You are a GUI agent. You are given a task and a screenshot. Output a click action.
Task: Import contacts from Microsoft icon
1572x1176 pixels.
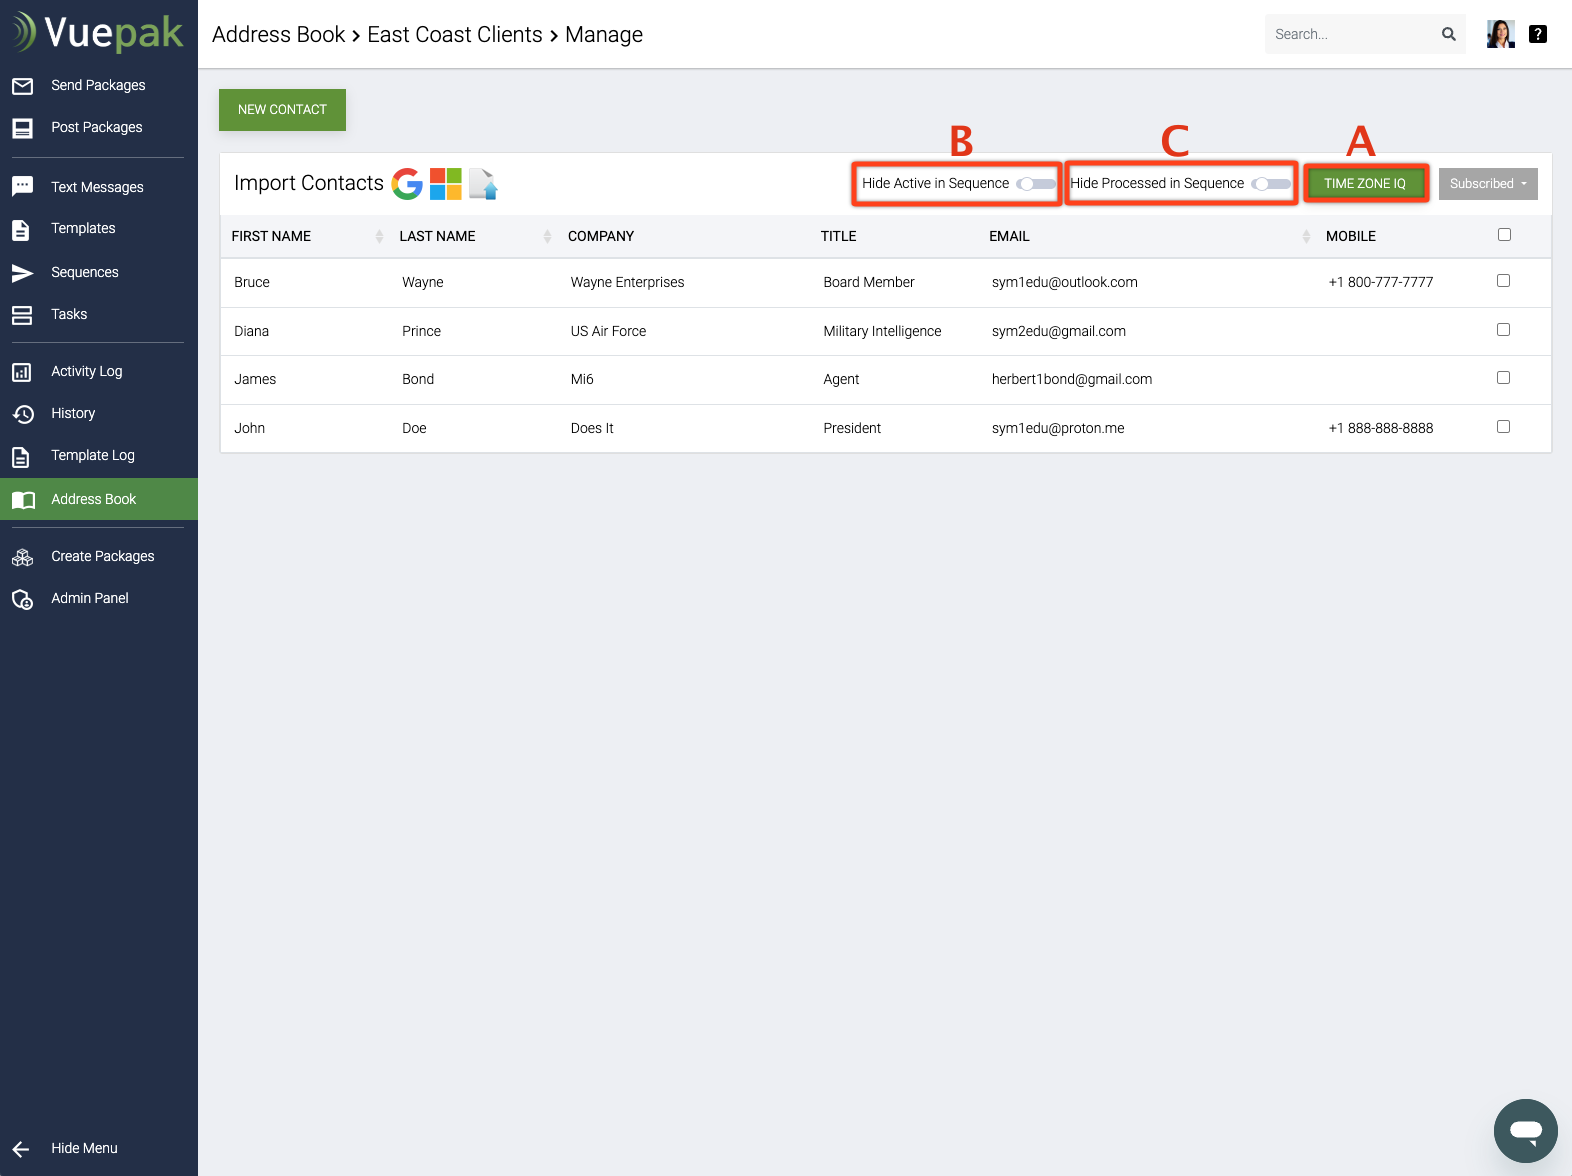pos(446,184)
